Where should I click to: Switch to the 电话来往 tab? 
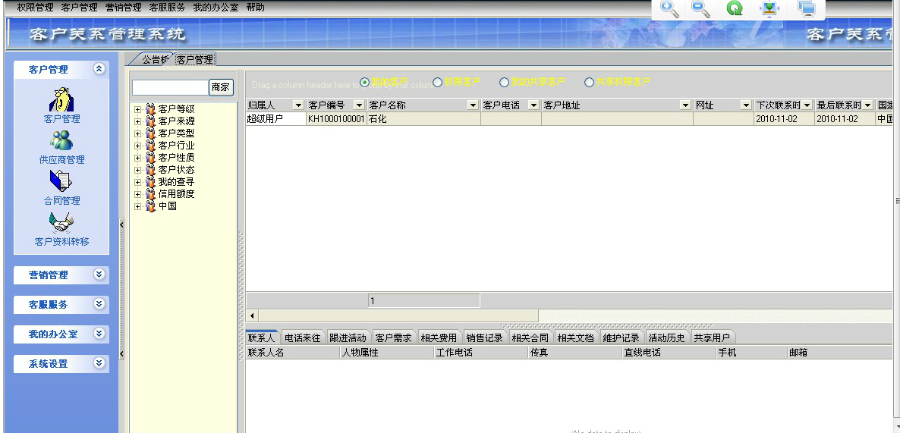pyautogui.click(x=302, y=338)
